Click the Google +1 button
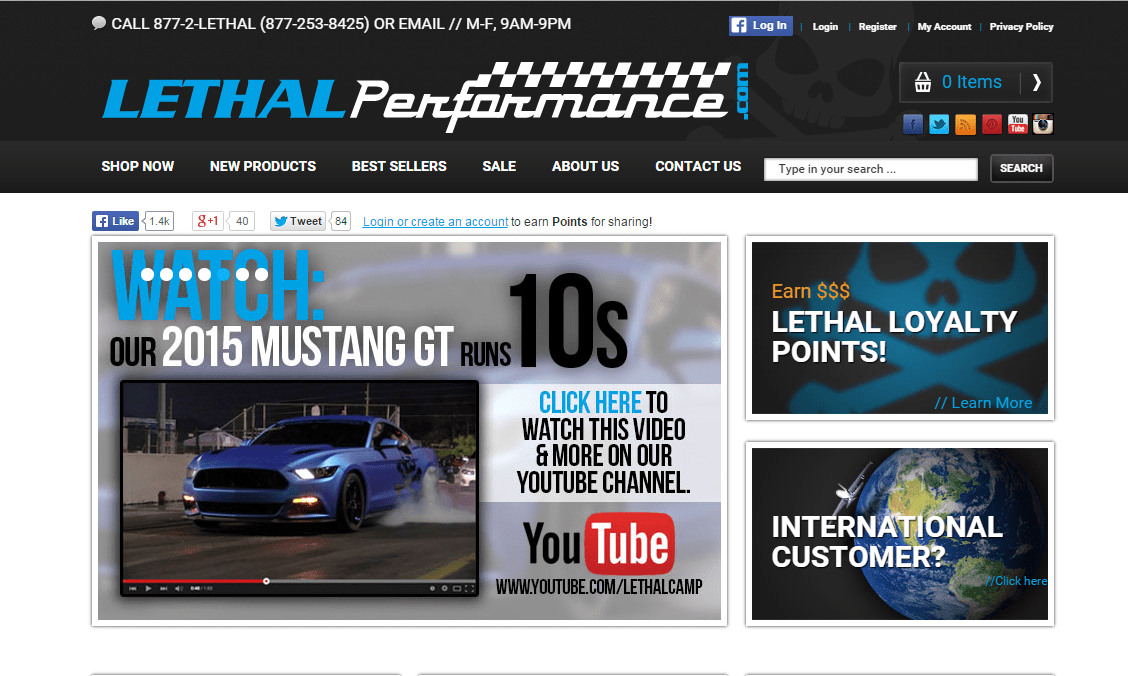1128x676 pixels. (208, 221)
